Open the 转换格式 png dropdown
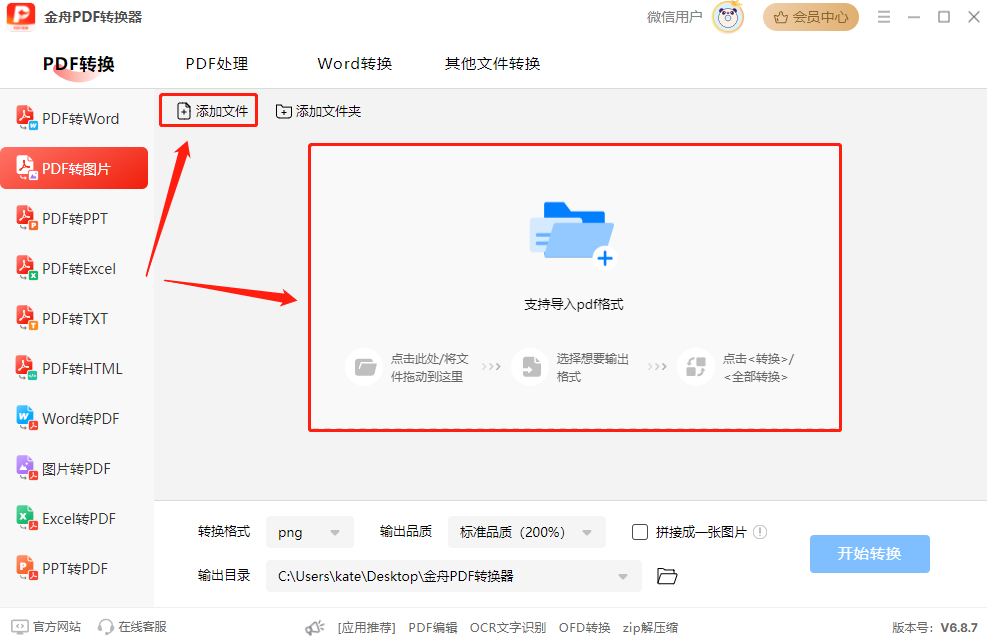Image resolution: width=987 pixels, height=643 pixels. (x=310, y=532)
